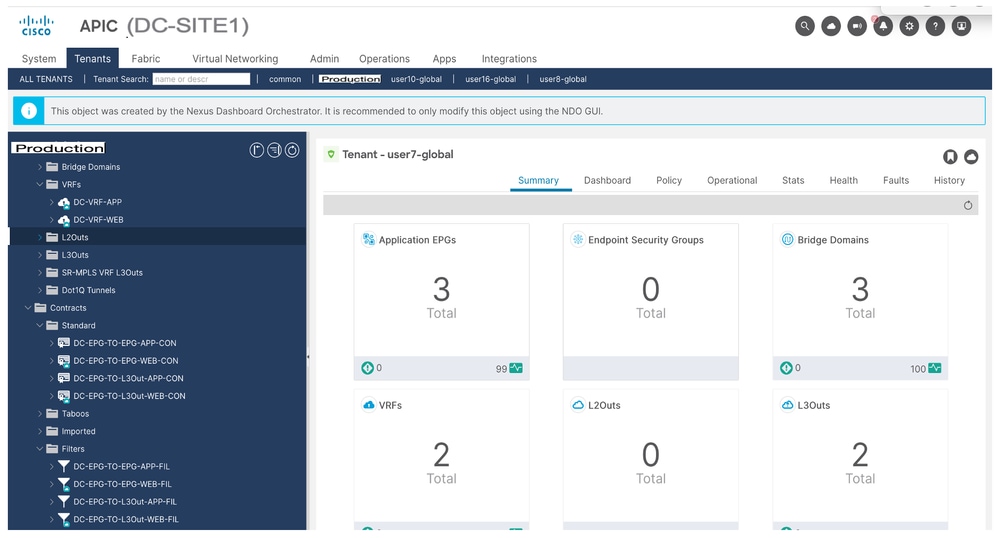Open the help question mark icon

click(x=935, y=26)
